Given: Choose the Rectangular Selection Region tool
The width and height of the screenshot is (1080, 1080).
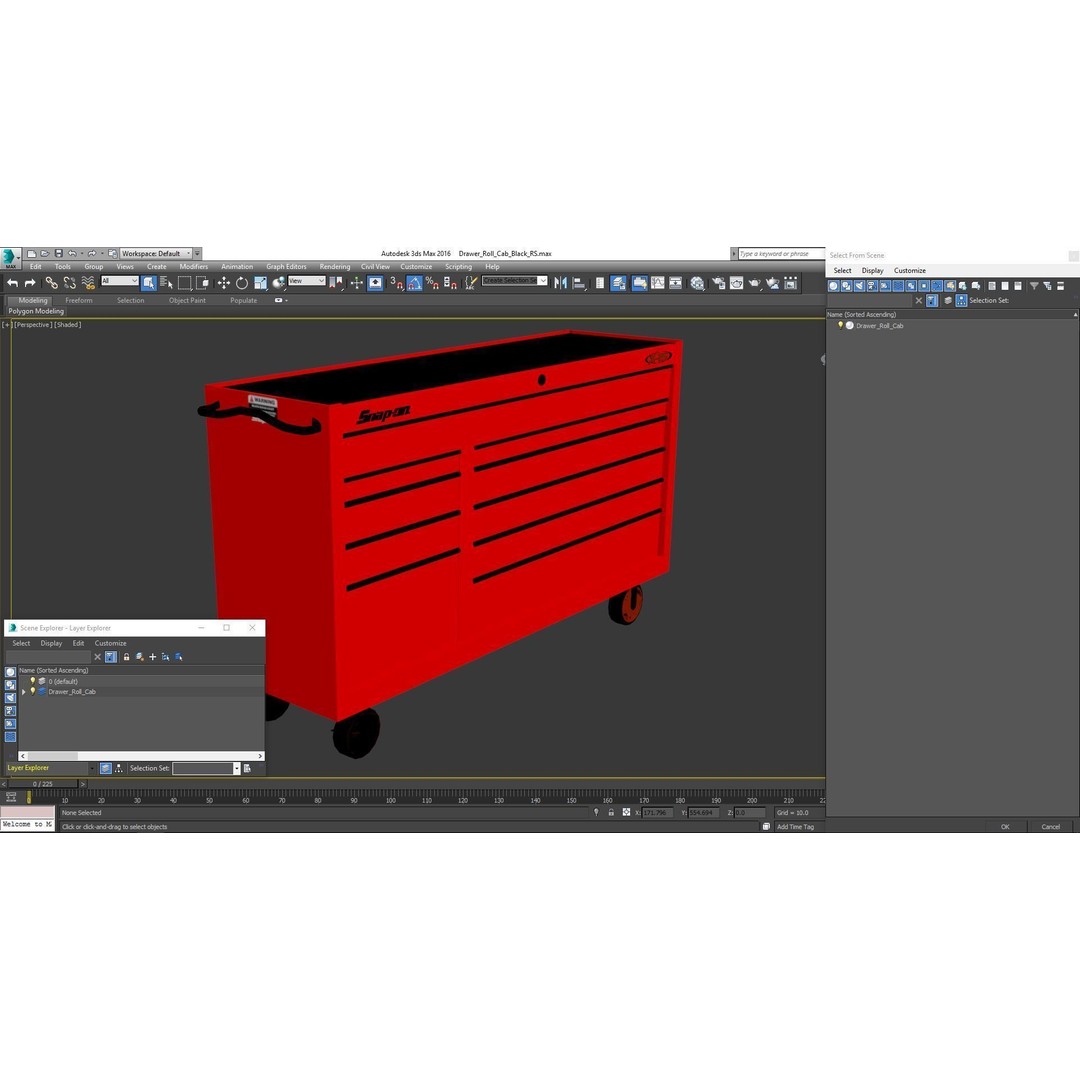Looking at the screenshot, I should [185, 282].
